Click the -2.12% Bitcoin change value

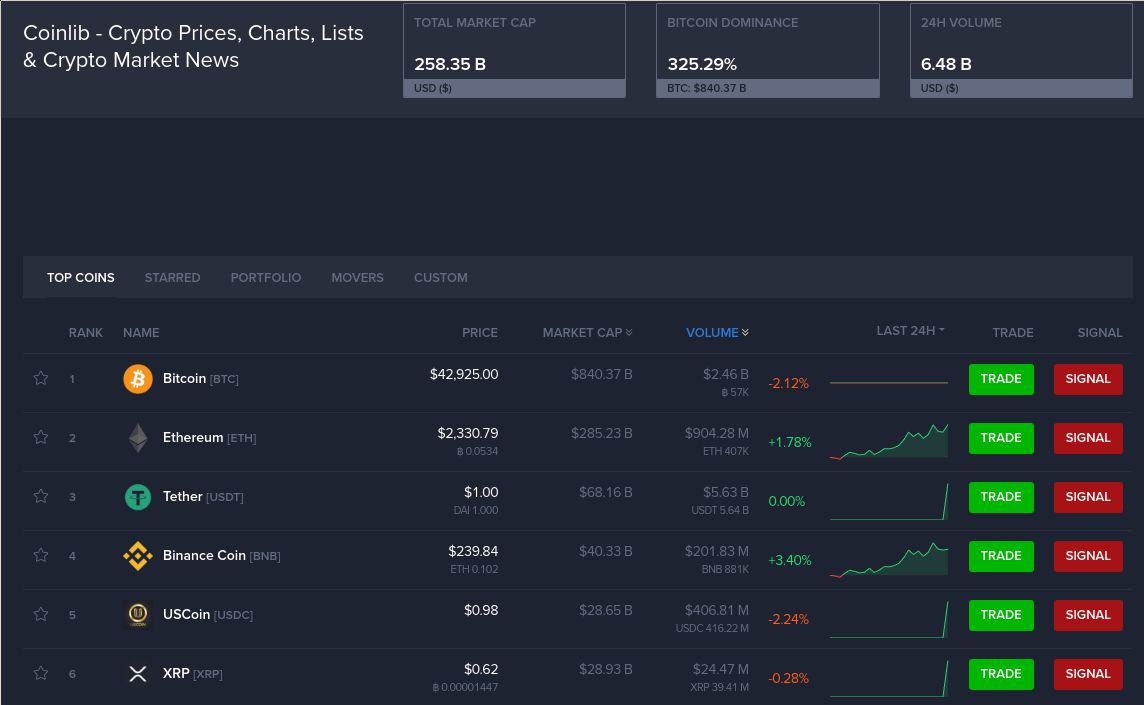pyautogui.click(x=789, y=383)
